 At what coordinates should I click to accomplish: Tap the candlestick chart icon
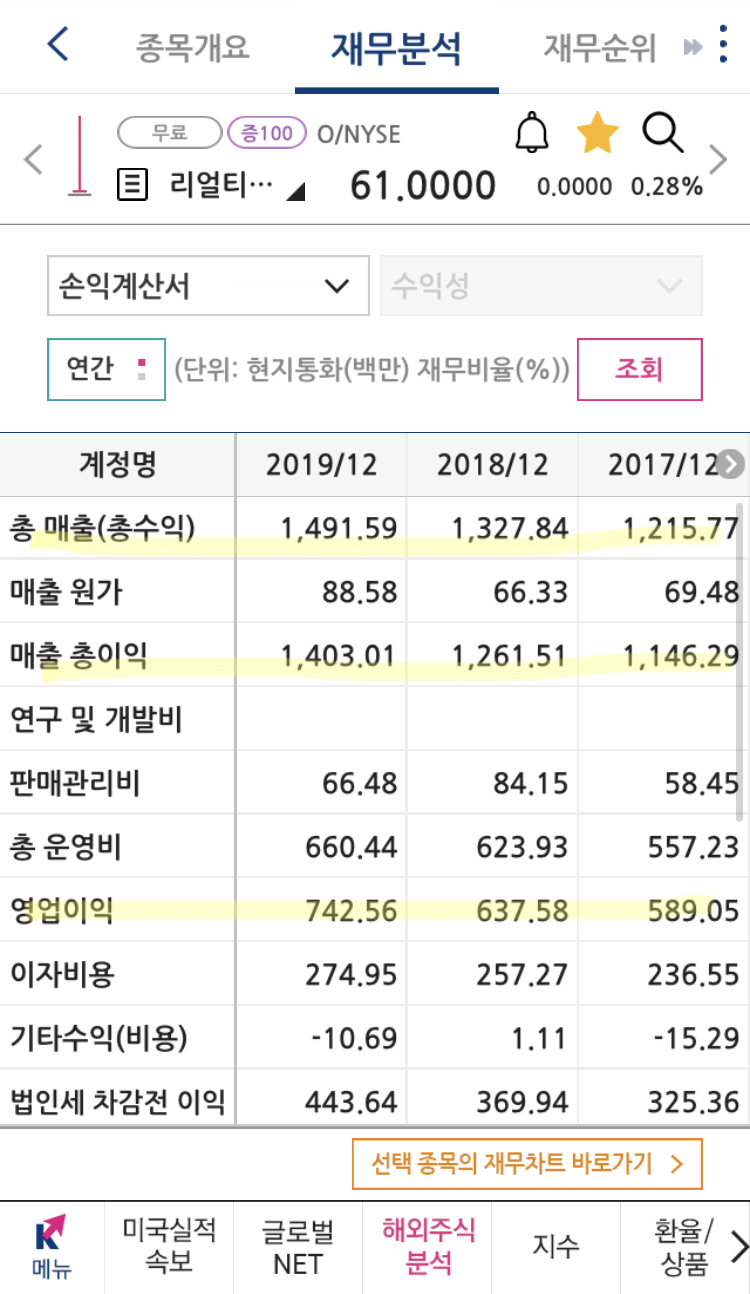(x=79, y=156)
